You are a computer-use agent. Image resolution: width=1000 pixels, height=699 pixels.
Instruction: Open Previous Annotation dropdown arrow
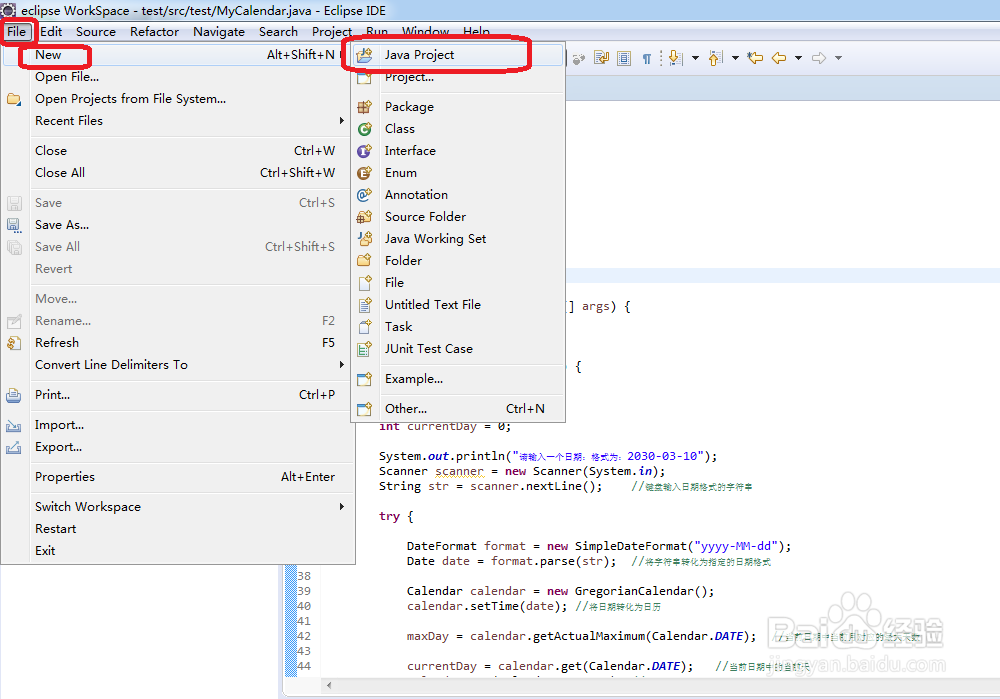point(735,58)
